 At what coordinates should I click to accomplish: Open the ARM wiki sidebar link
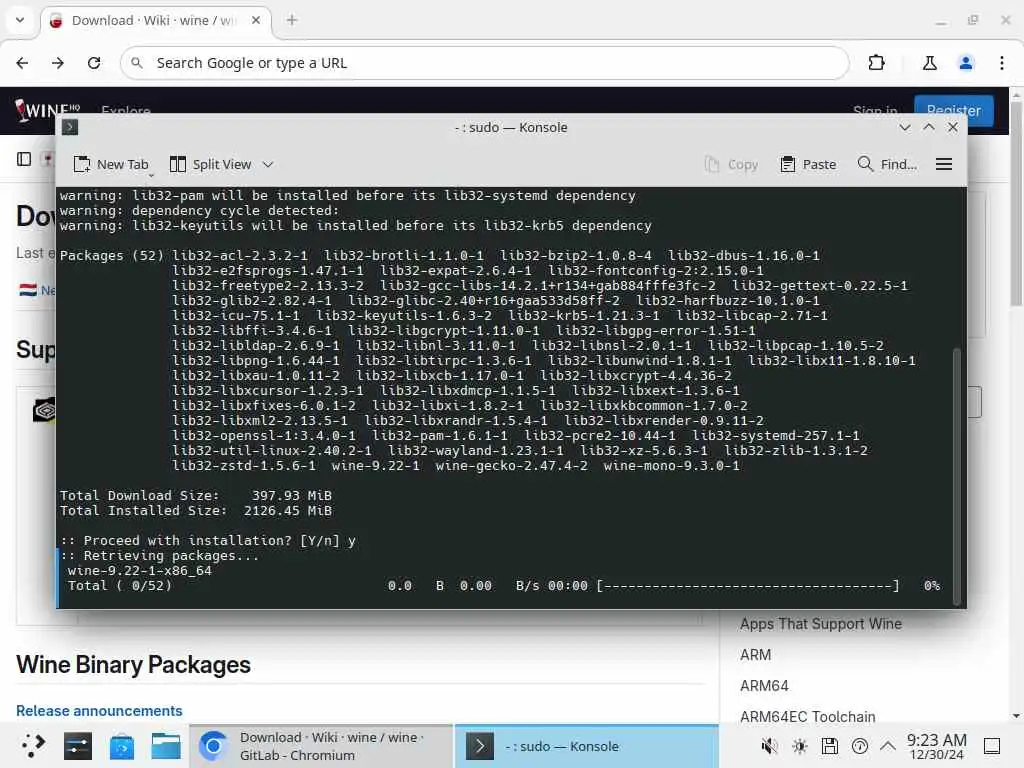(756, 654)
